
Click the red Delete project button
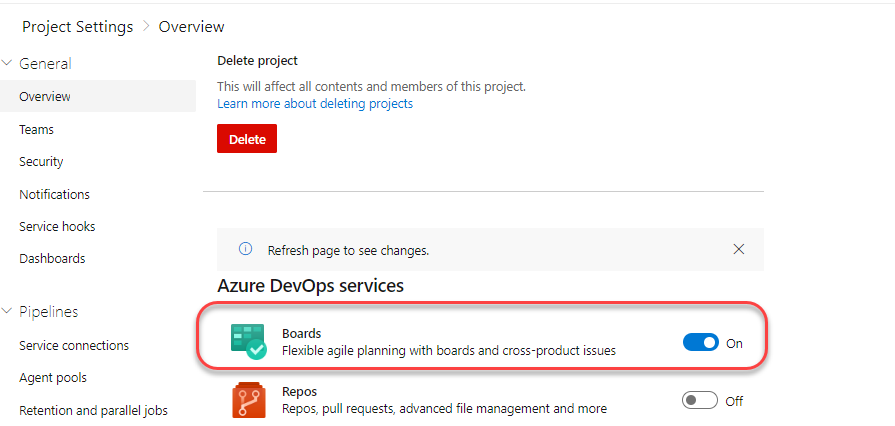point(247,139)
